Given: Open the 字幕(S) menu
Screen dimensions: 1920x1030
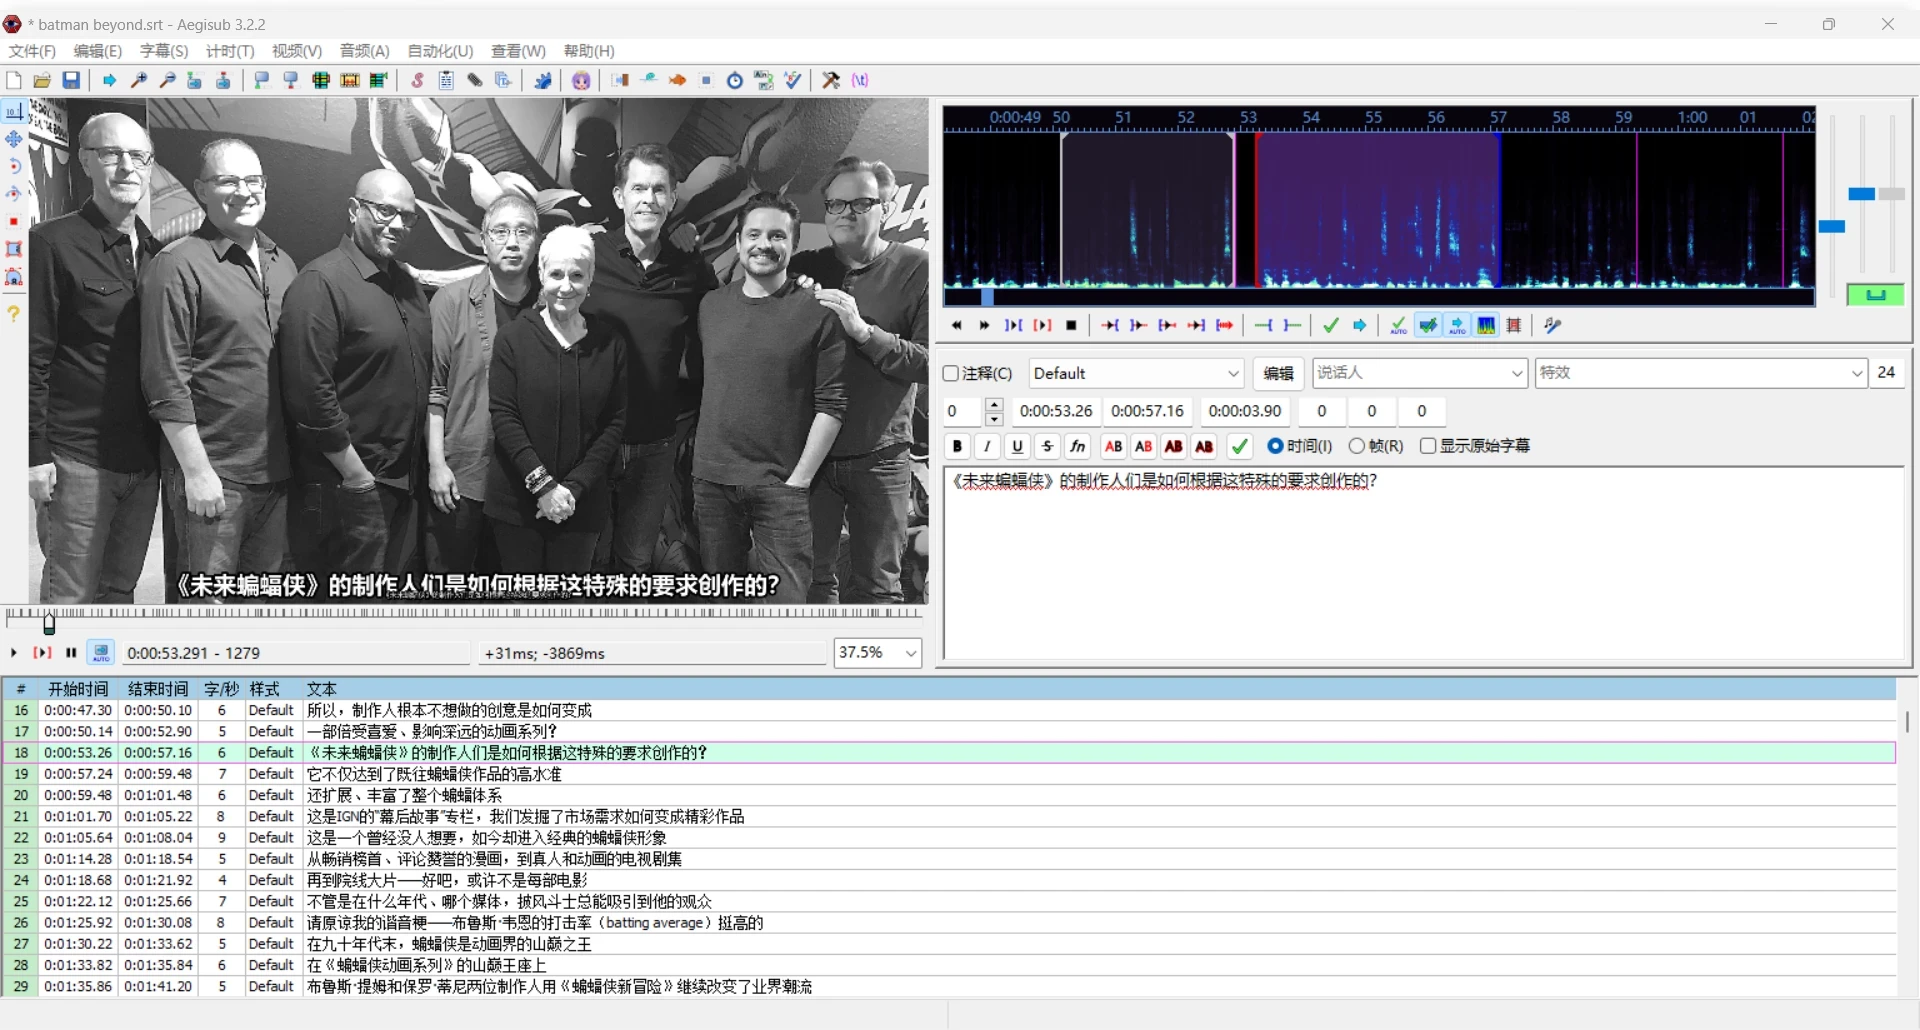Looking at the screenshot, I should (164, 51).
